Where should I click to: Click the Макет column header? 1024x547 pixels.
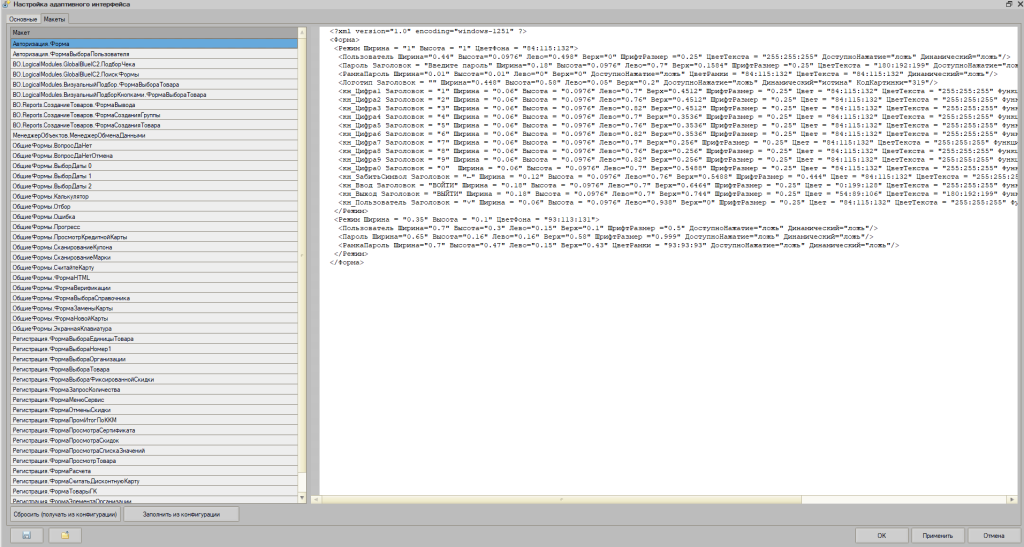[x=150, y=33]
